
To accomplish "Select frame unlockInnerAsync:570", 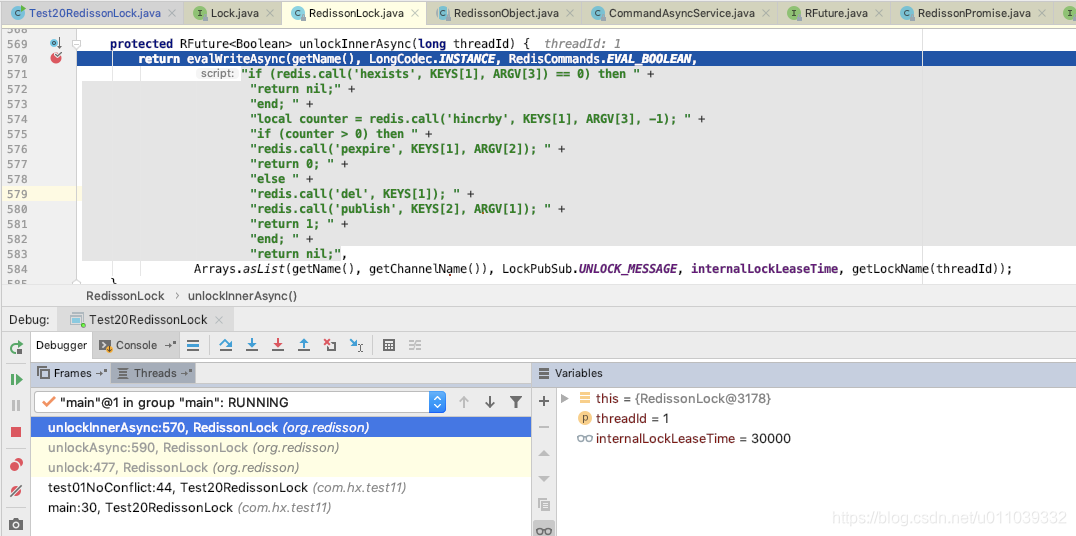I will click(281, 428).
